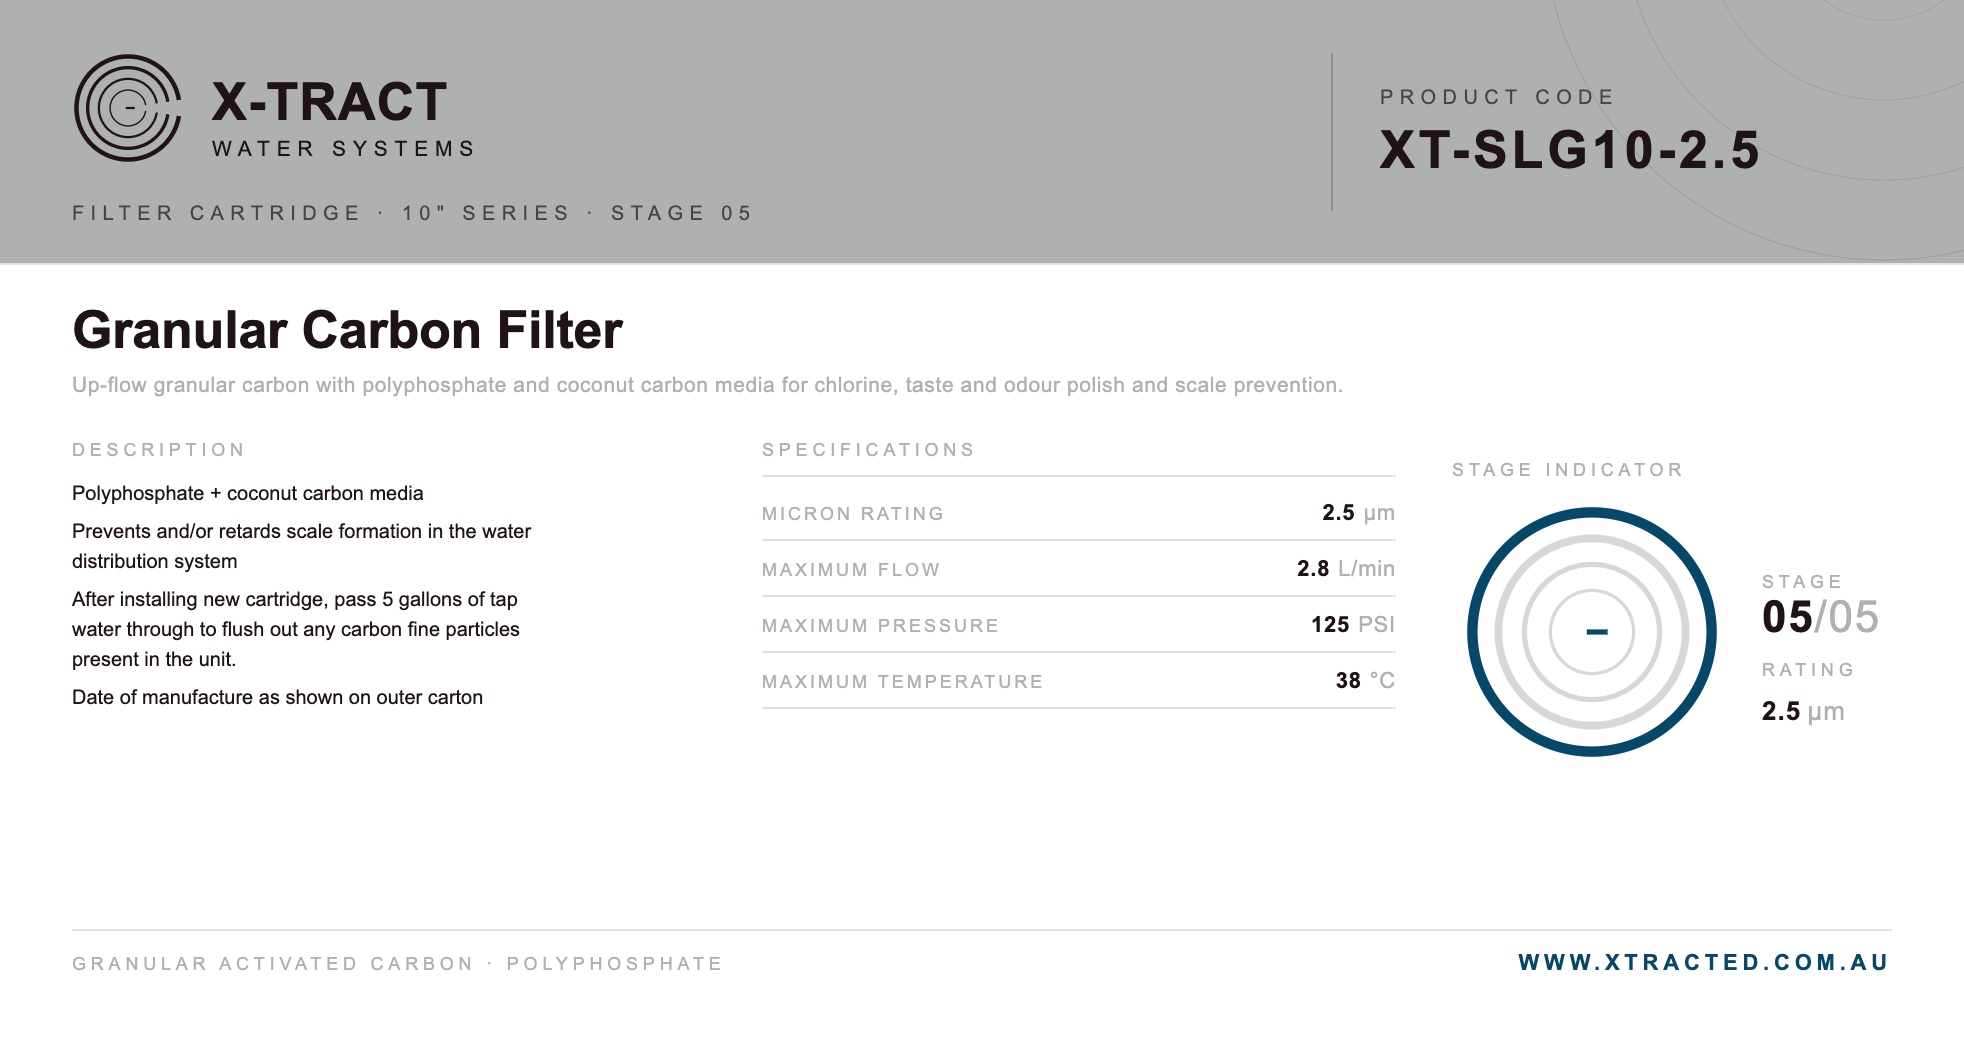Click the Specifications section header
This screenshot has height=1058, width=1964.
868,450
